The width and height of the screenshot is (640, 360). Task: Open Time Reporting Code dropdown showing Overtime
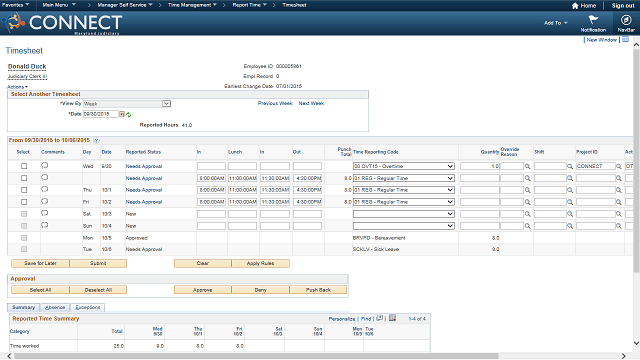404,166
